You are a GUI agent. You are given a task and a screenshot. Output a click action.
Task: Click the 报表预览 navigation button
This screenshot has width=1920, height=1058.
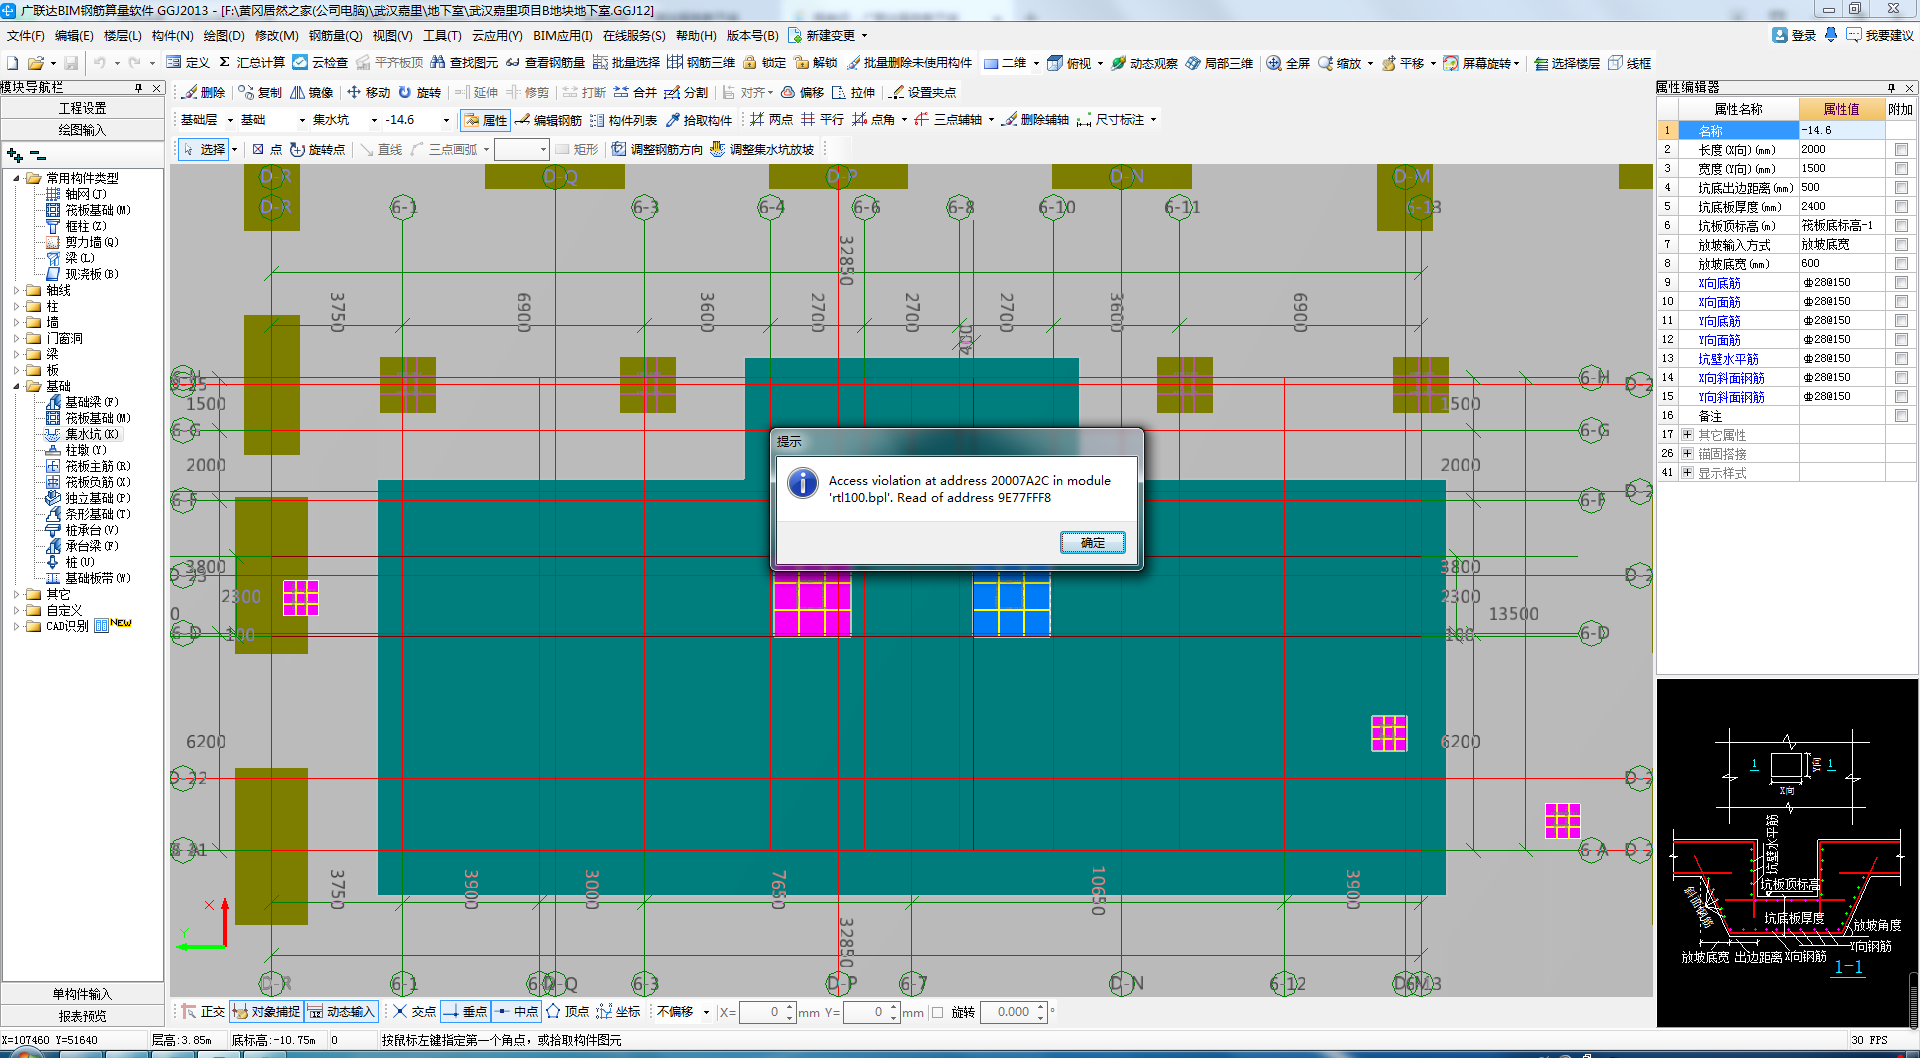click(82, 1016)
